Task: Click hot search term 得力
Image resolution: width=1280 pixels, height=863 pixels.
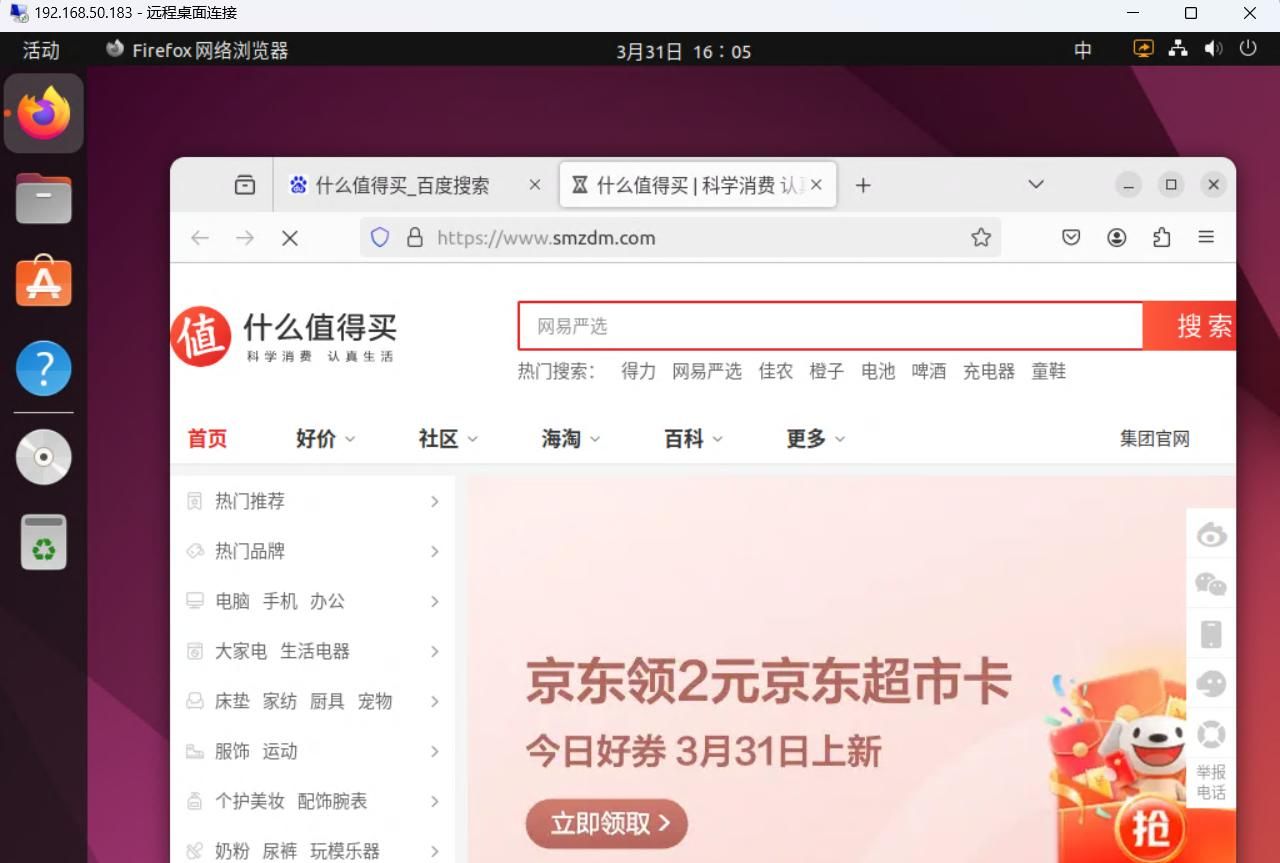Action: [x=638, y=371]
